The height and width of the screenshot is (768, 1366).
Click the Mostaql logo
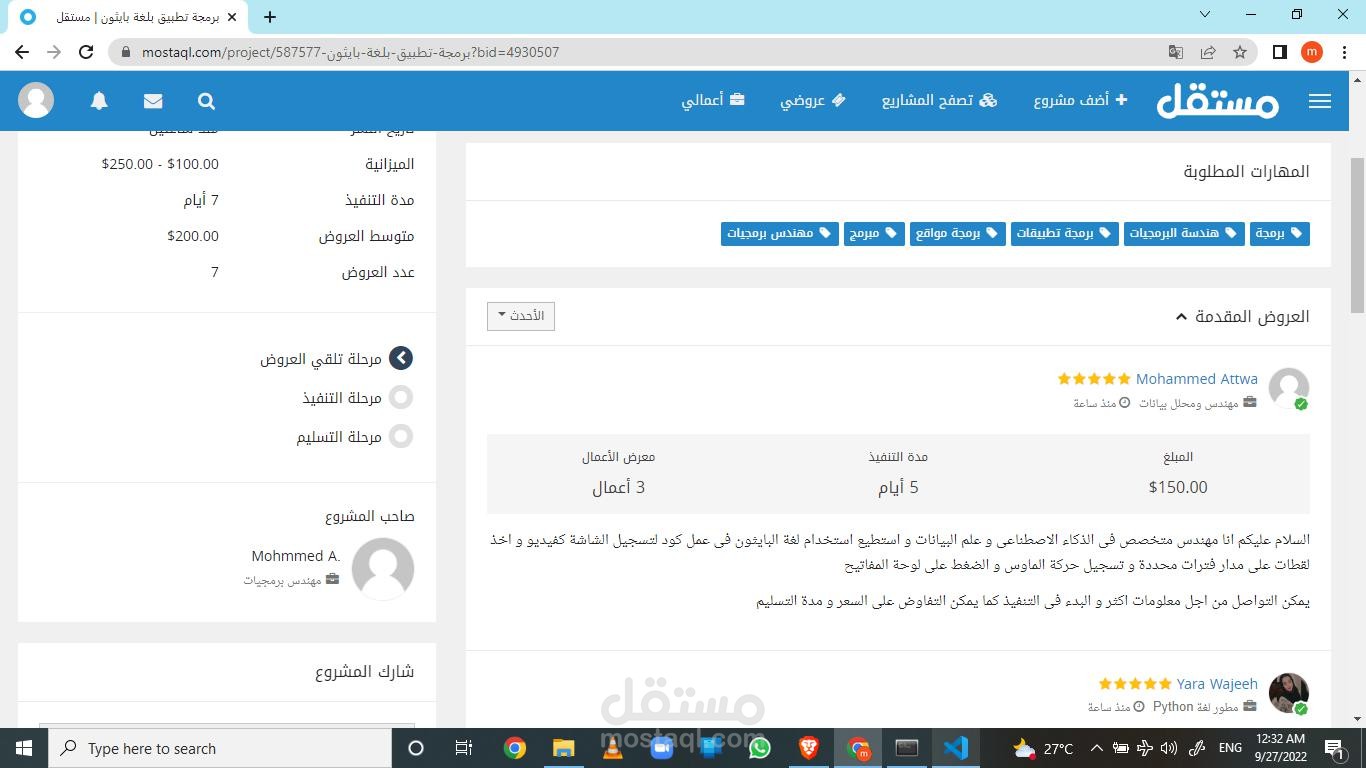(1218, 101)
